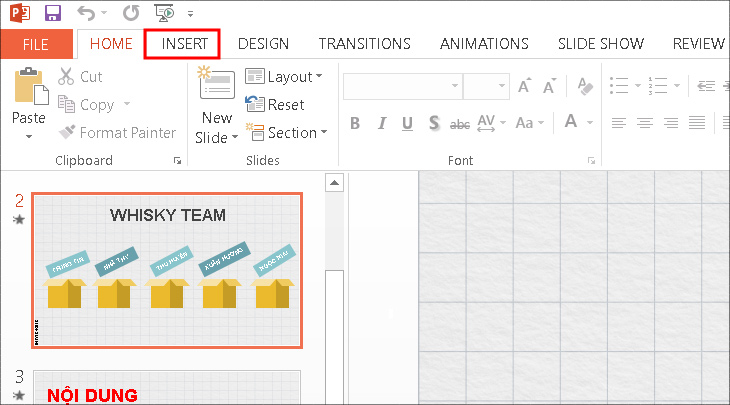The height and width of the screenshot is (405, 730).
Task: Click the Copy button
Action: coord(86,105)
